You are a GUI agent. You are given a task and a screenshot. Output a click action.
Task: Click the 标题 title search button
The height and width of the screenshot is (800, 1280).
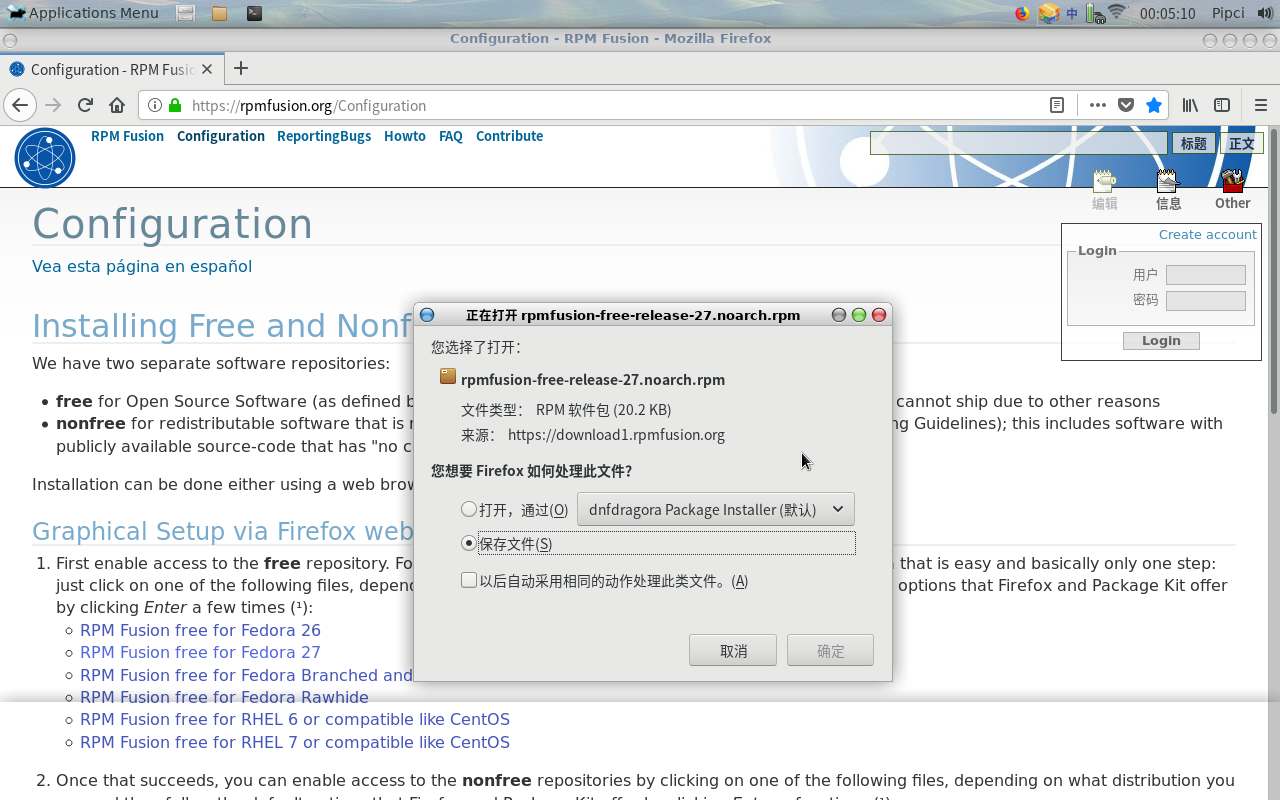point(1194,143)
